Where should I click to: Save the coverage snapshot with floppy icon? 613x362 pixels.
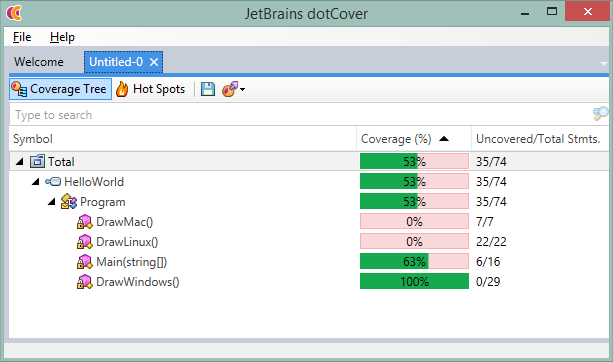click(x=208, y=89)
